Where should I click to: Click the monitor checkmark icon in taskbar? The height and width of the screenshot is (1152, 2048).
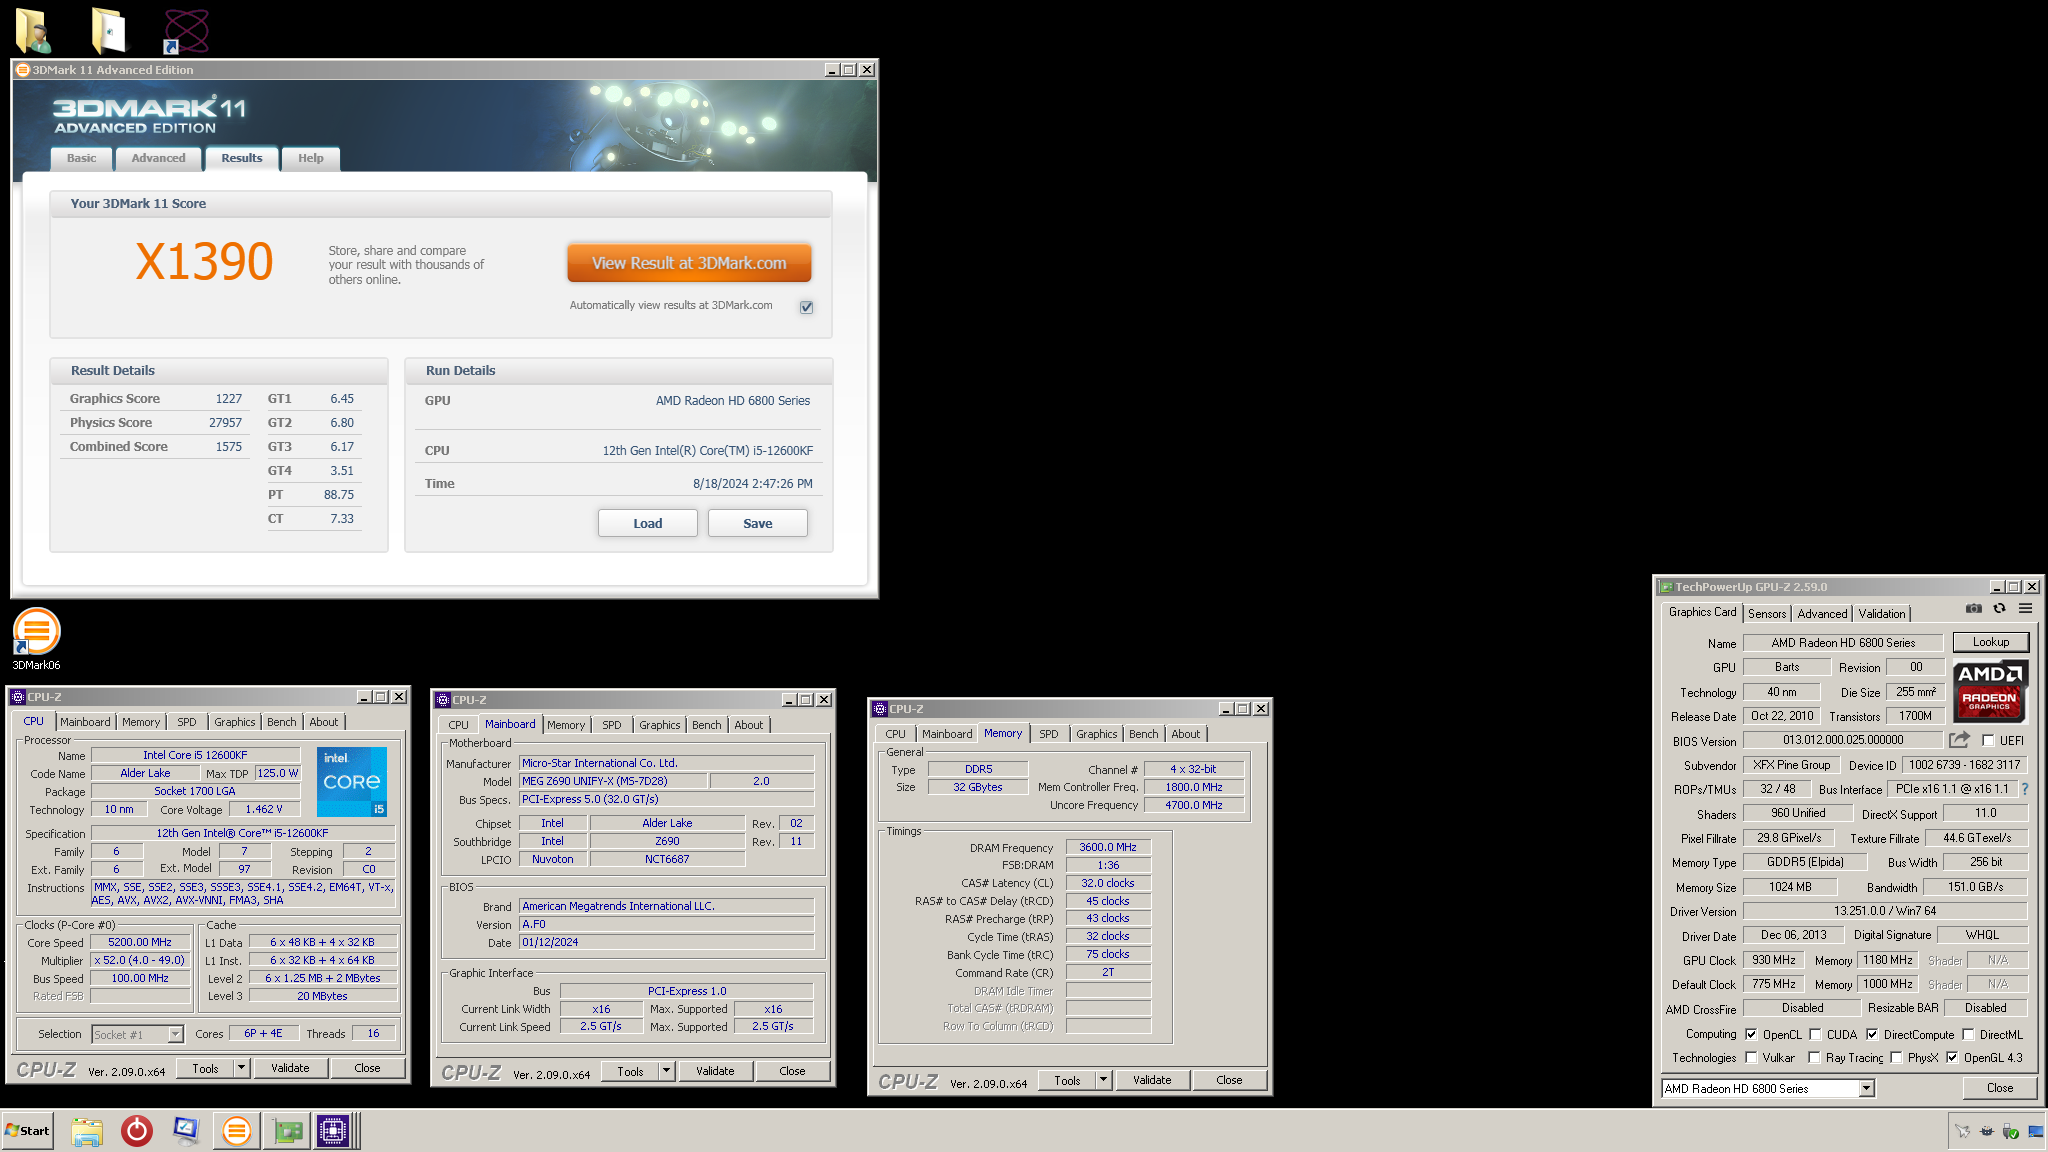186,1131
